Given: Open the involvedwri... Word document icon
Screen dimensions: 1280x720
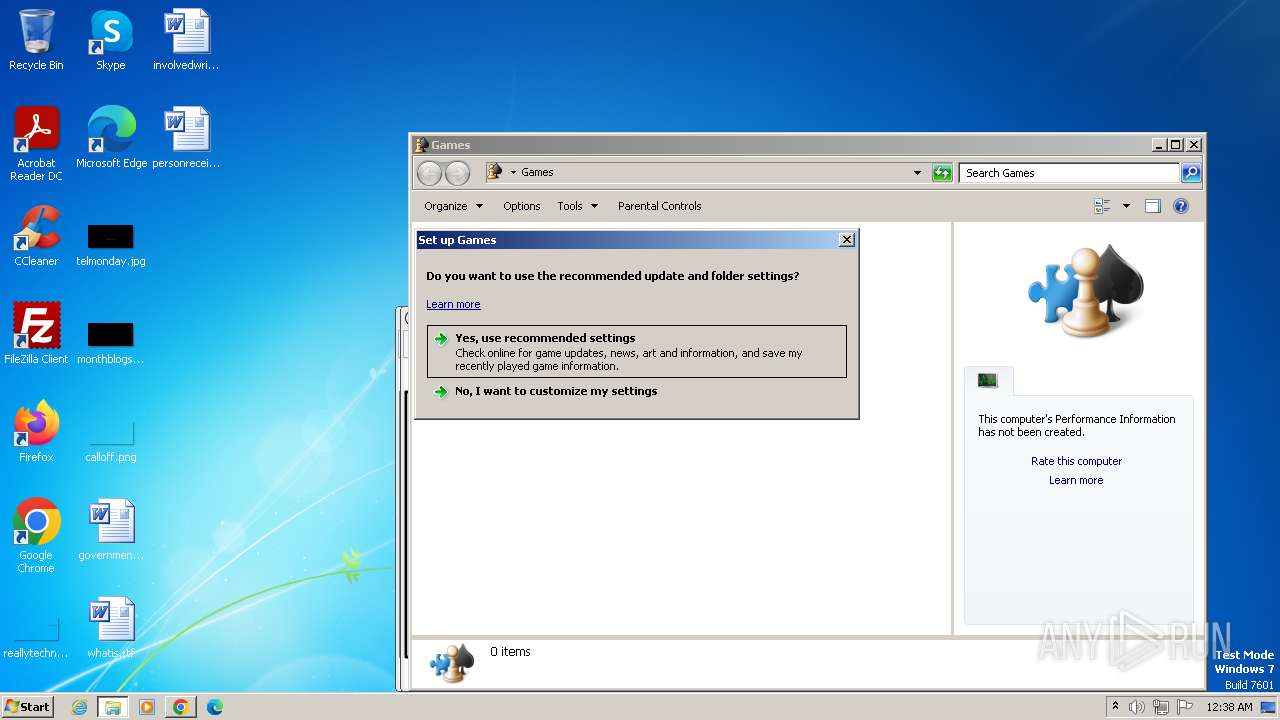Looking at the screenshot, I should click(x=186, y=40).
